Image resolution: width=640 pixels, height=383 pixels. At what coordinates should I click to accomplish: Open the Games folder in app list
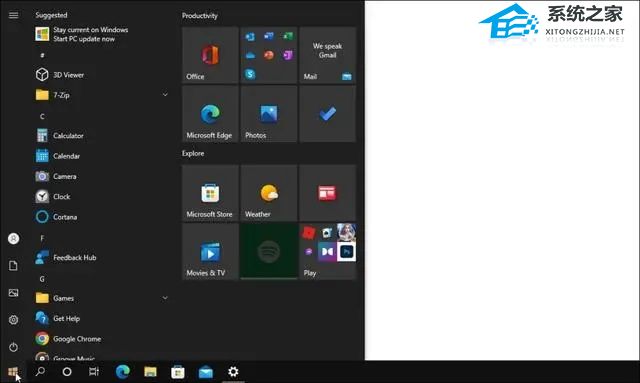tap(101, 298)
